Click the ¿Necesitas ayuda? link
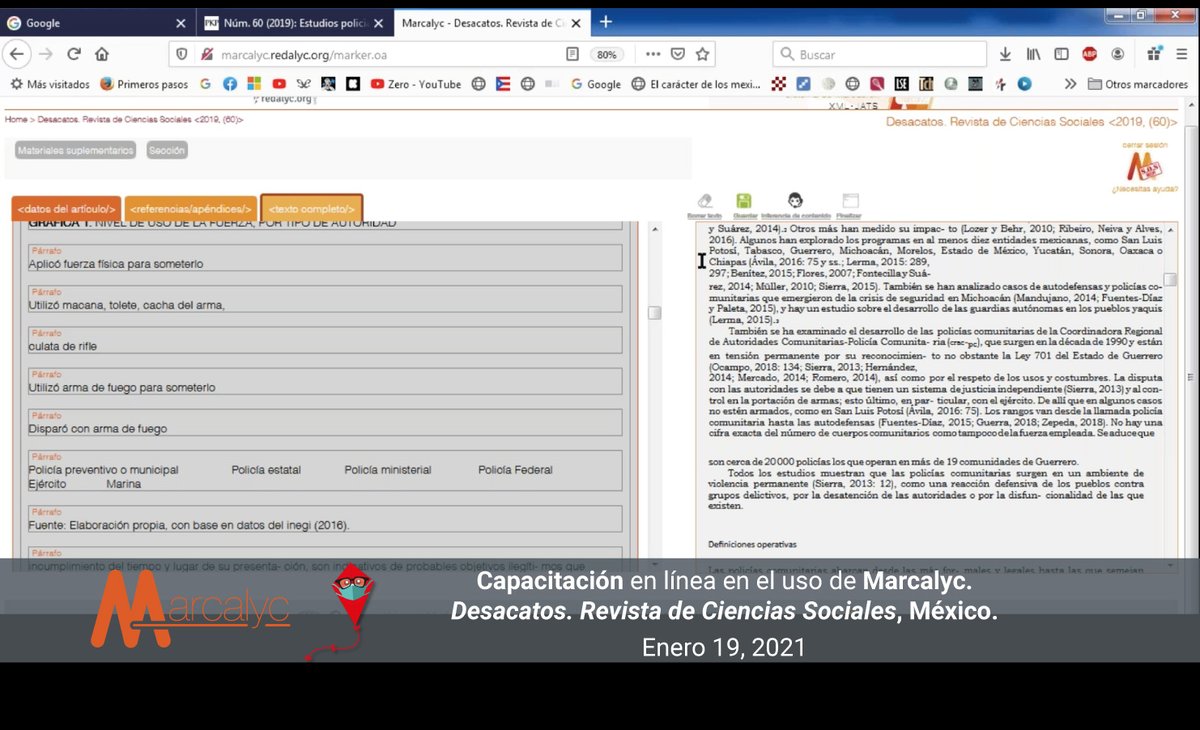1200x730 pixels. coord(1144,188)
